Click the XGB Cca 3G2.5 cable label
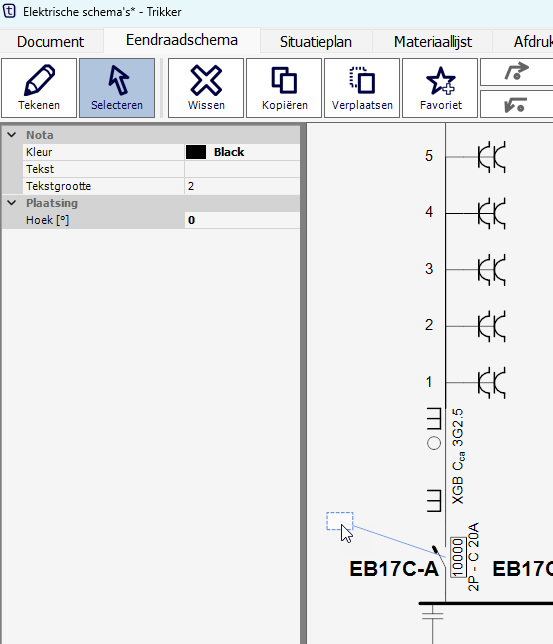553x644 pixels. coord(458,456)
